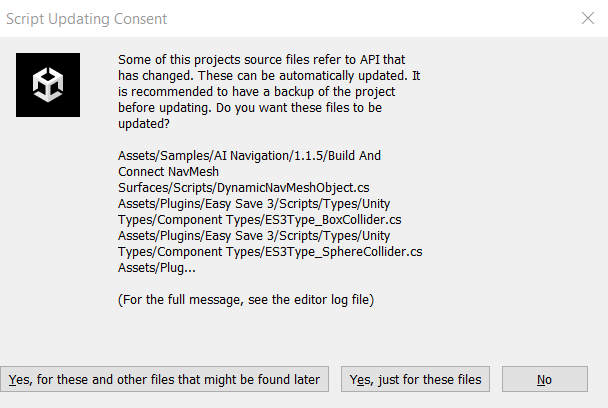Click the Unity logo icon

[48, 86]
